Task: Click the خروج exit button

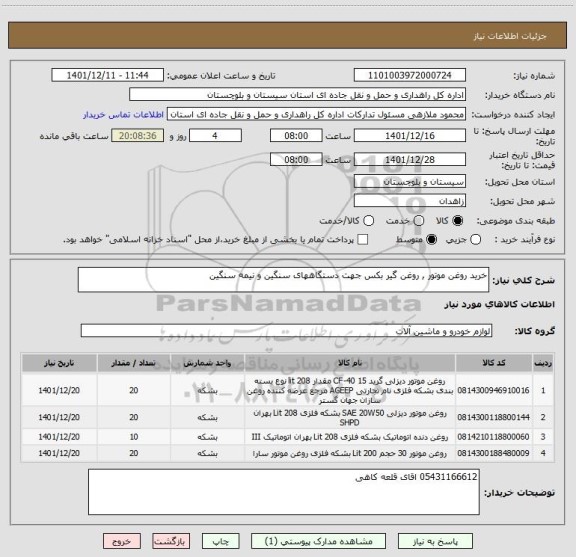Action: [122, 541]
